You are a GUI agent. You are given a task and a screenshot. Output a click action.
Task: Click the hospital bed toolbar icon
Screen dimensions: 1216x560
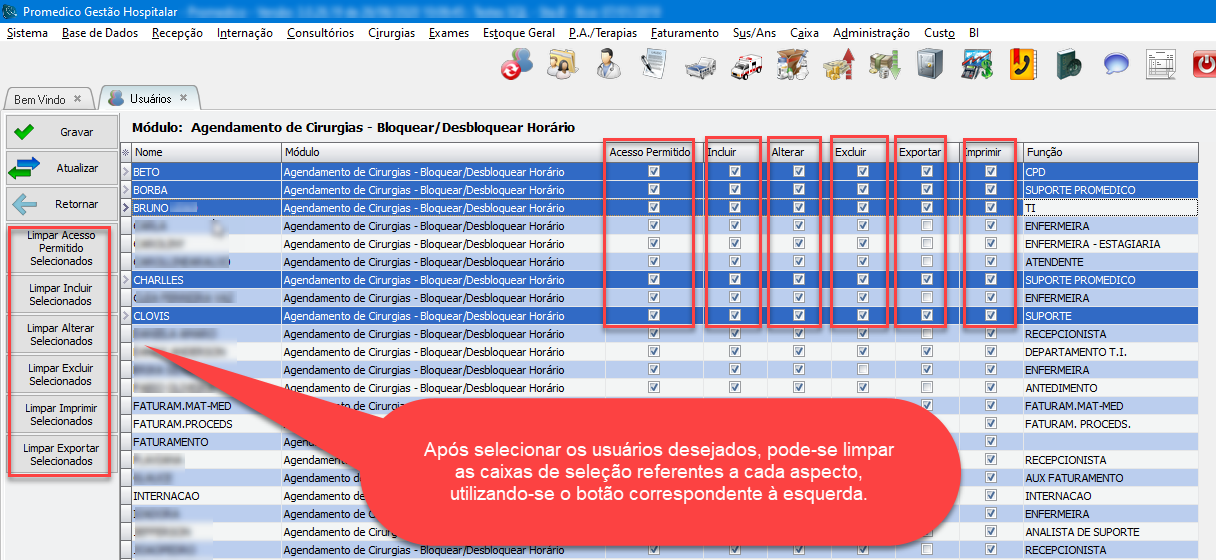pos(700,66)
